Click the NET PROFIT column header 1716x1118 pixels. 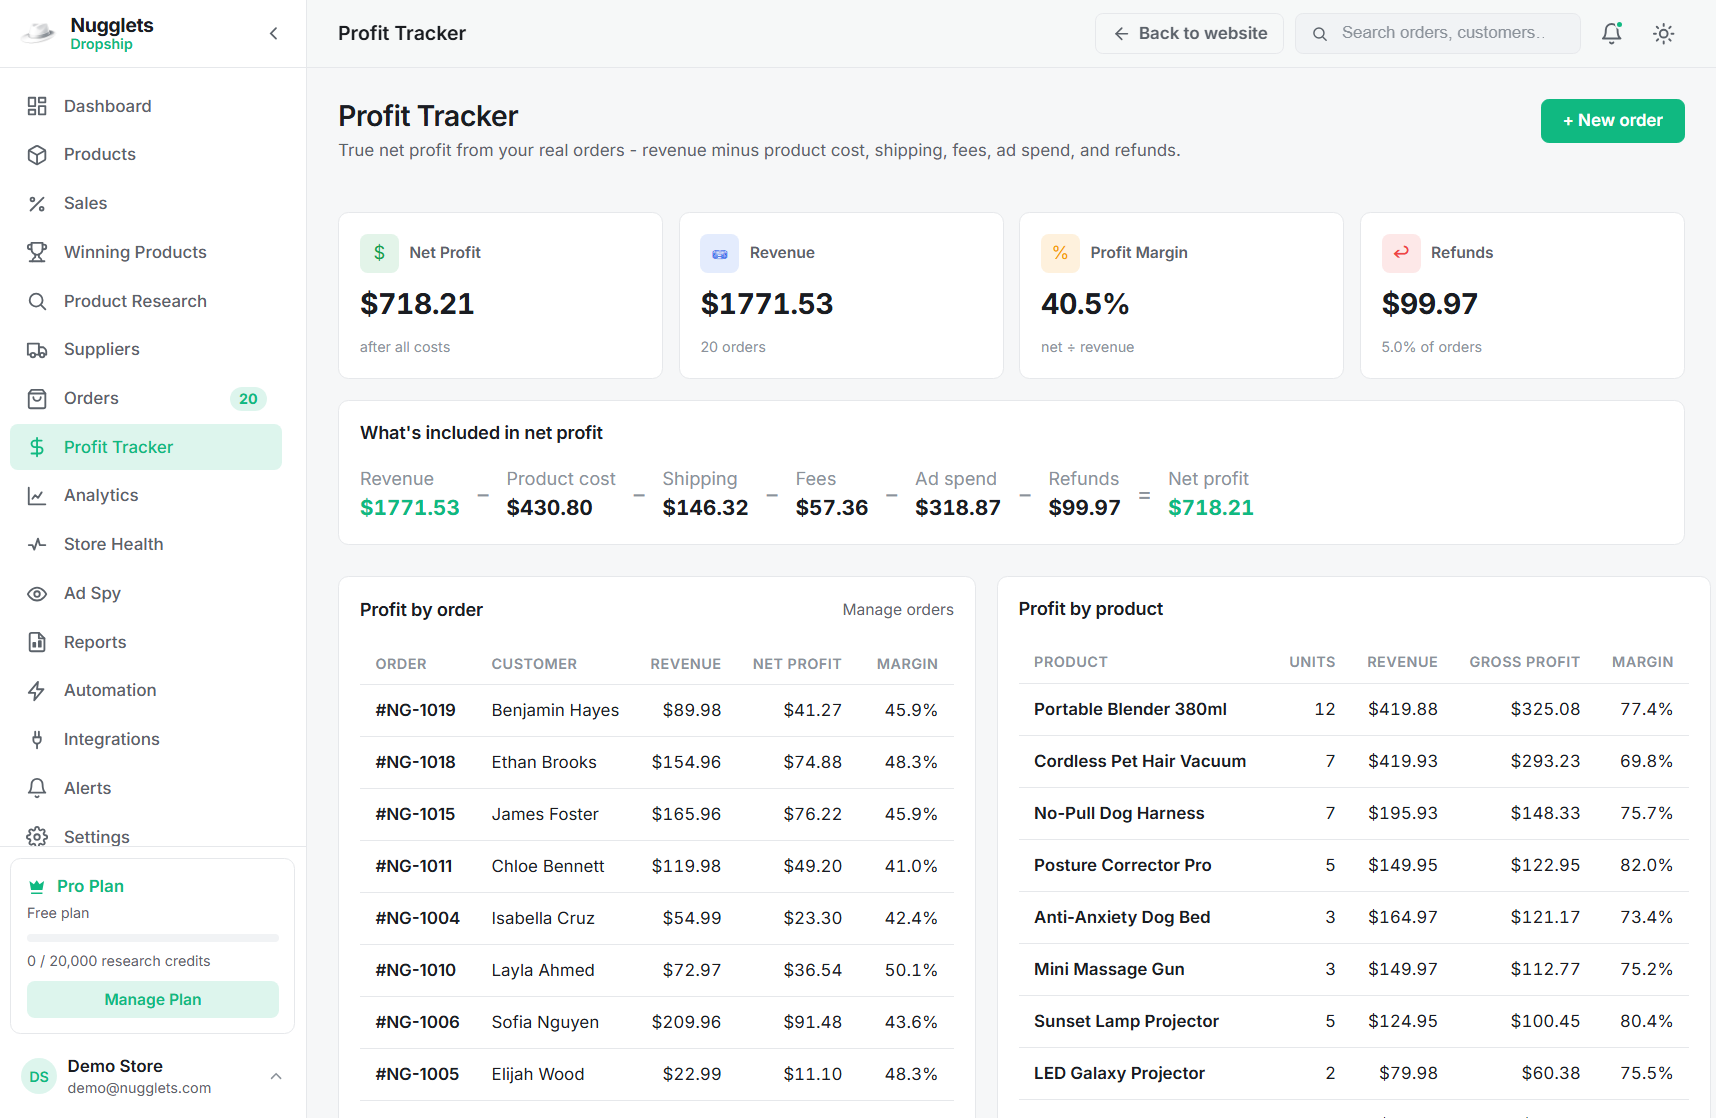[797, 664]
